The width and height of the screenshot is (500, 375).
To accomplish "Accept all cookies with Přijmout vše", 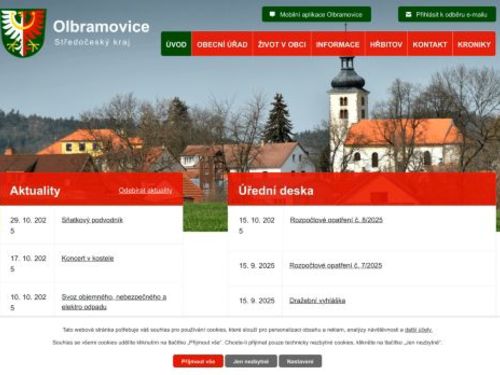I will 198,361.
